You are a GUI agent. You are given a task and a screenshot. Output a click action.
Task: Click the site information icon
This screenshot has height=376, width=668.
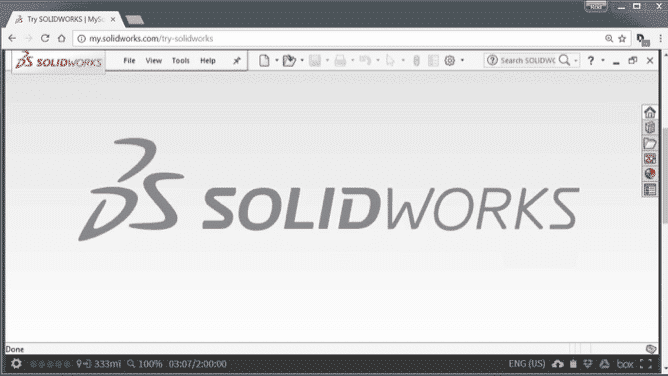81,38
